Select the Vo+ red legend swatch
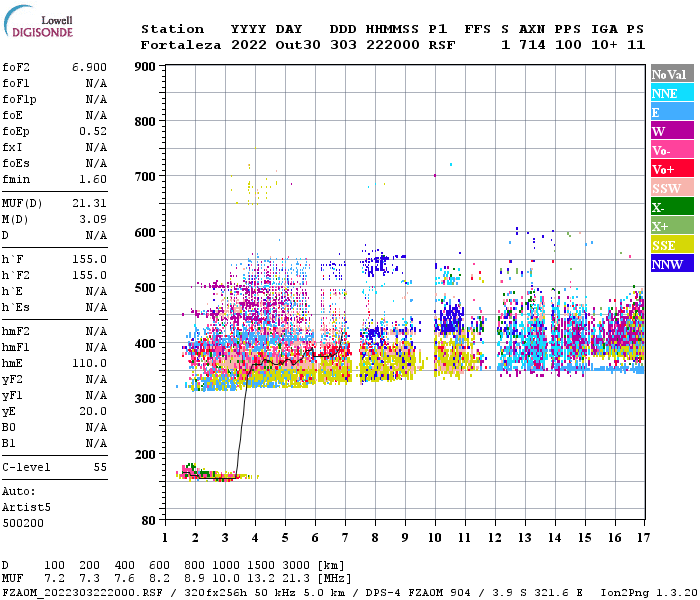Screen dimensions: 700x600 [x=672, y=169]
